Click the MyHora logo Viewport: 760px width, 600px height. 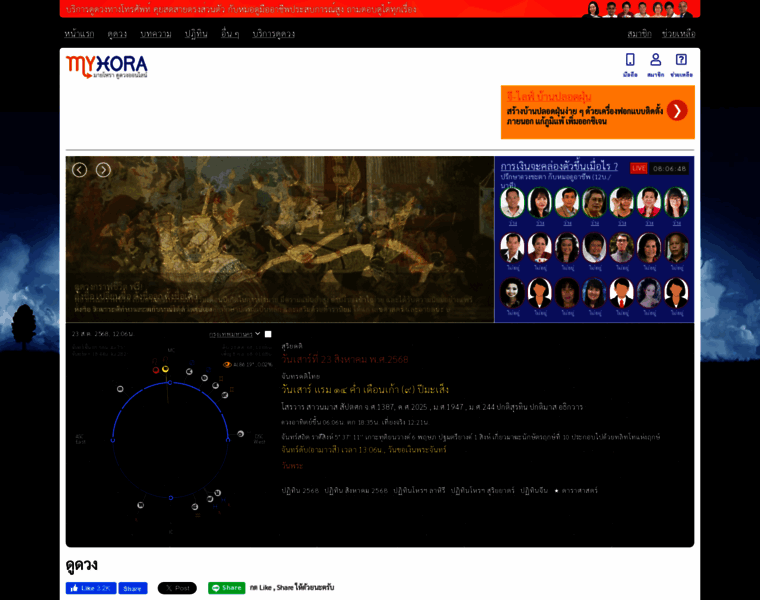pyautogui.click(x=107, y=66)
